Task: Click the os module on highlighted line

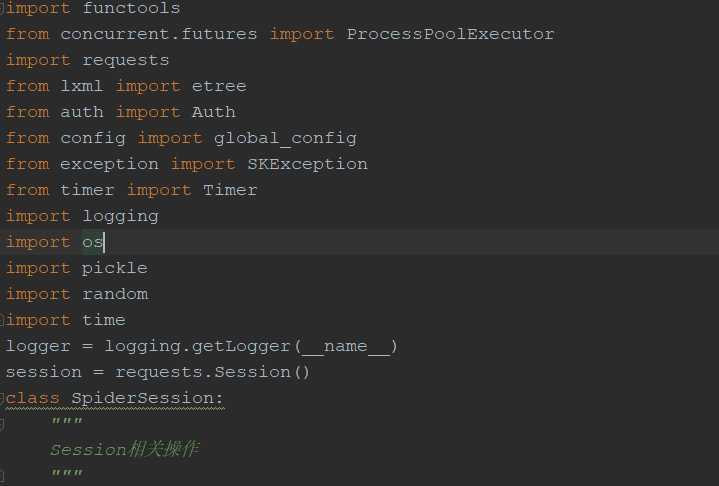Action: [92, 242]
